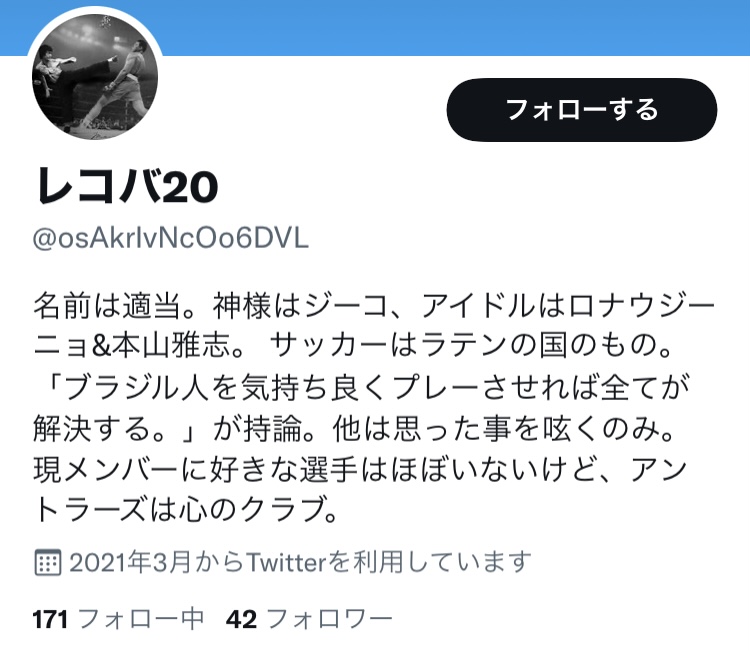750x651 pixels.
Task: Click the blue header banner image
Action: (x=375, y=27)
